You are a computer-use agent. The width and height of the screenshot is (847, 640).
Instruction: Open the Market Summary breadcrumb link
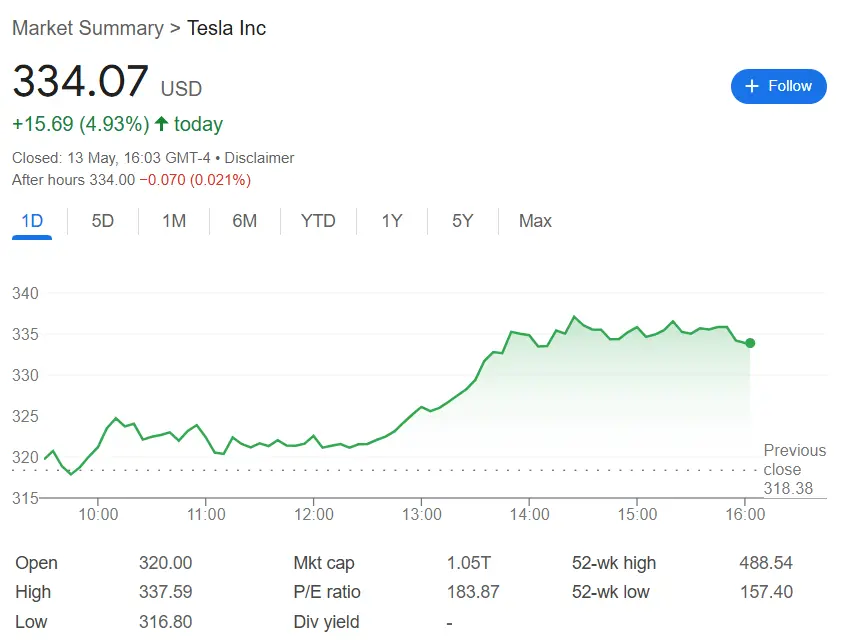[87, 28]
